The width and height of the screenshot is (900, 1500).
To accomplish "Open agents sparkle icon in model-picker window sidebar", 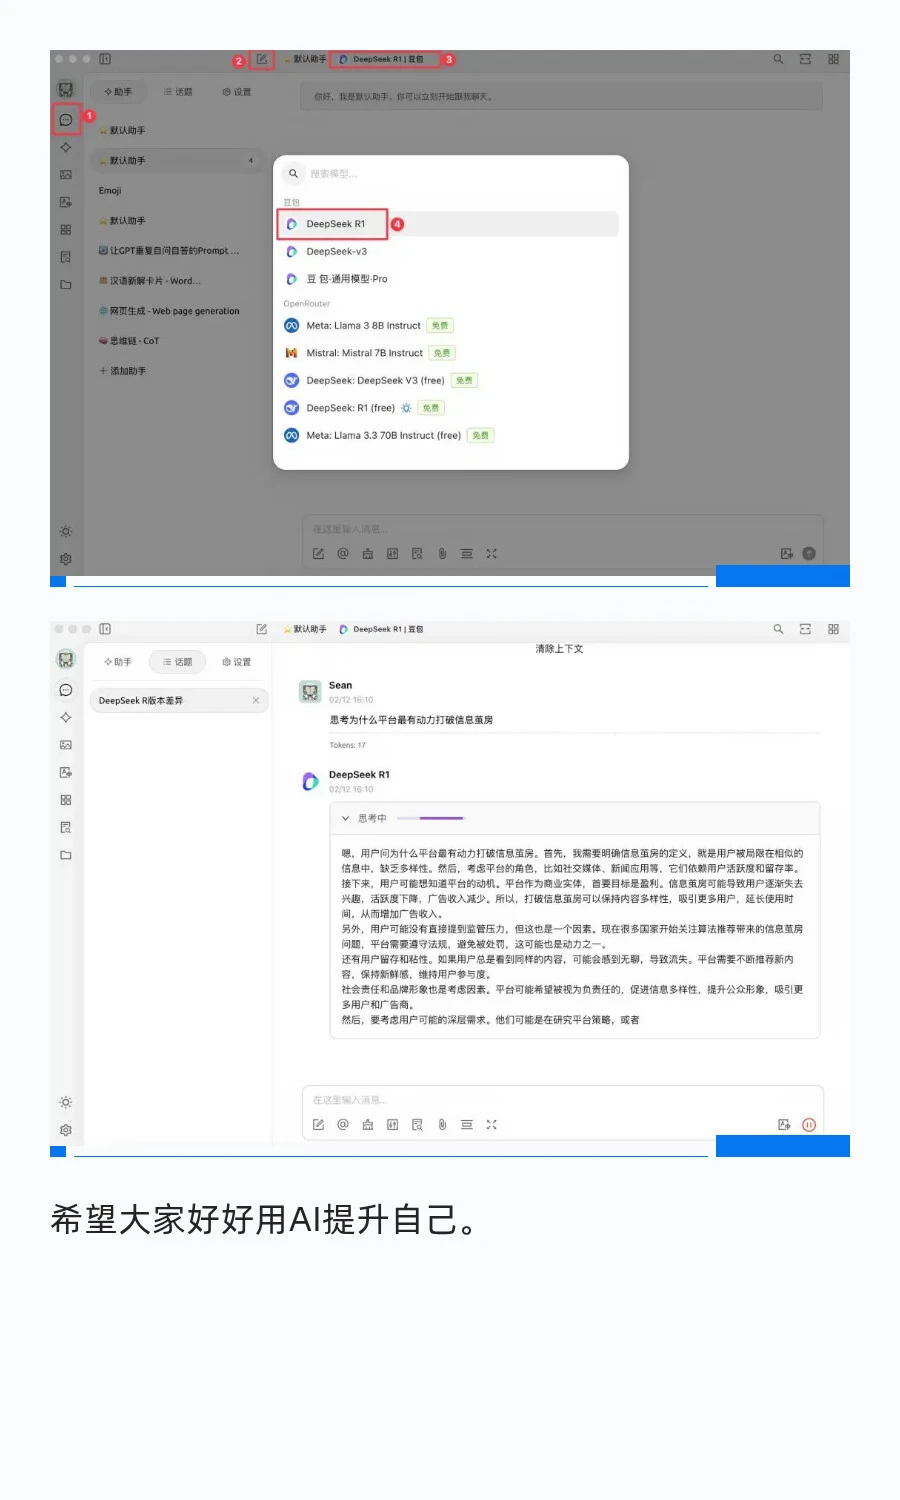I will click(65, 147).
